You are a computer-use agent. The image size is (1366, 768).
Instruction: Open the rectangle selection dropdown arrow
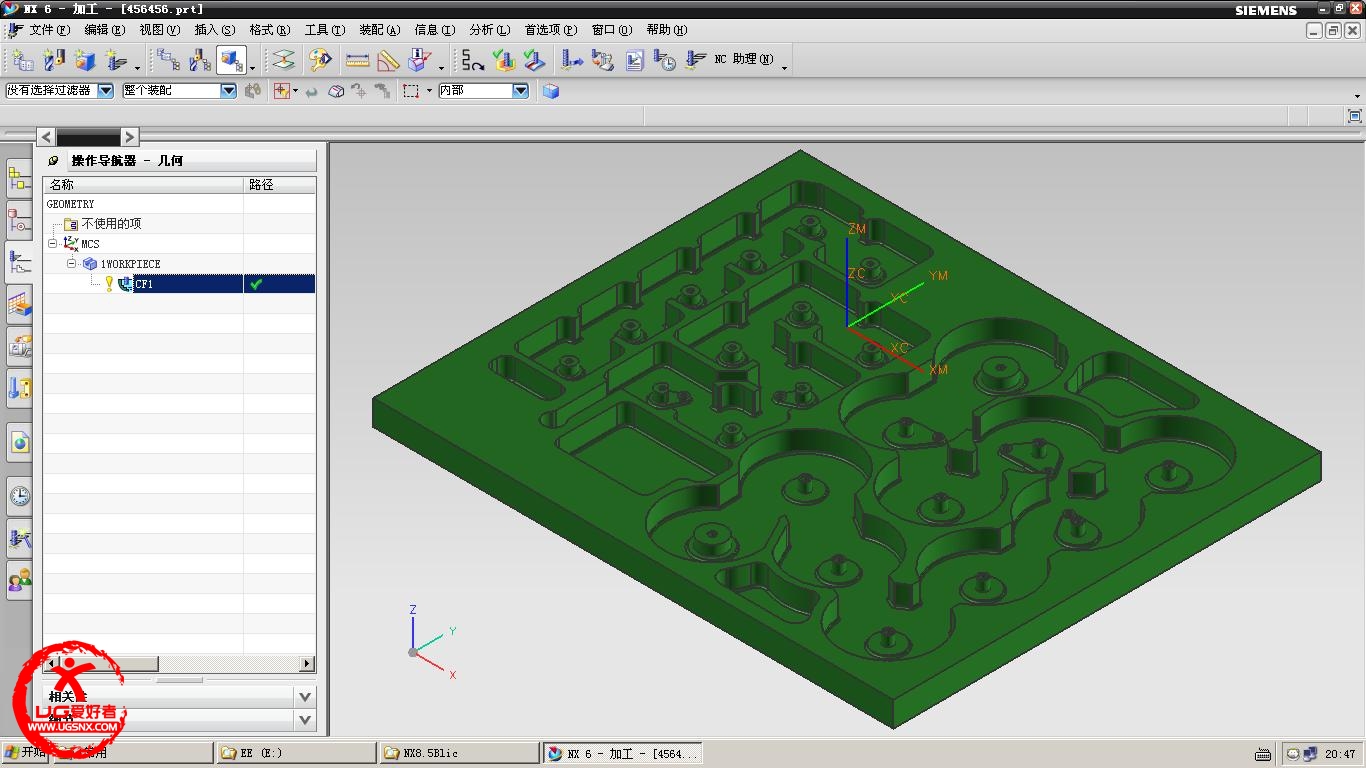pyautogui.click(x=429, y=91)
